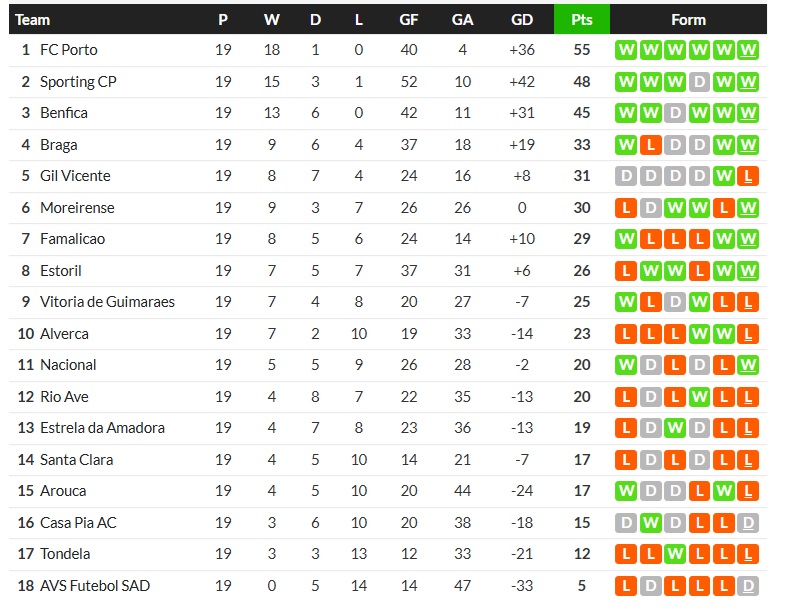Open the Famalicao team link
The width and height of the screenshot is (788, 608).
[x=72, y=239]
